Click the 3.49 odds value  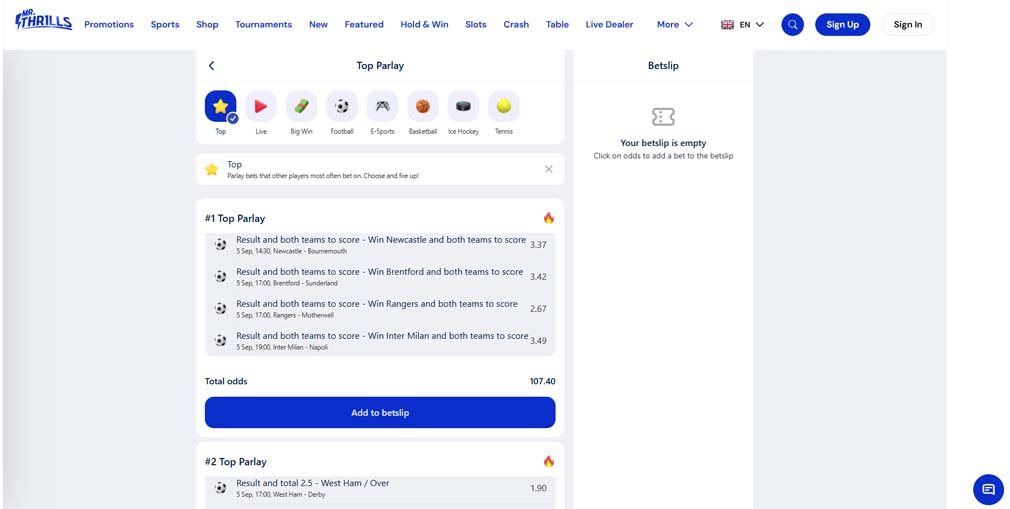point(538,341)
